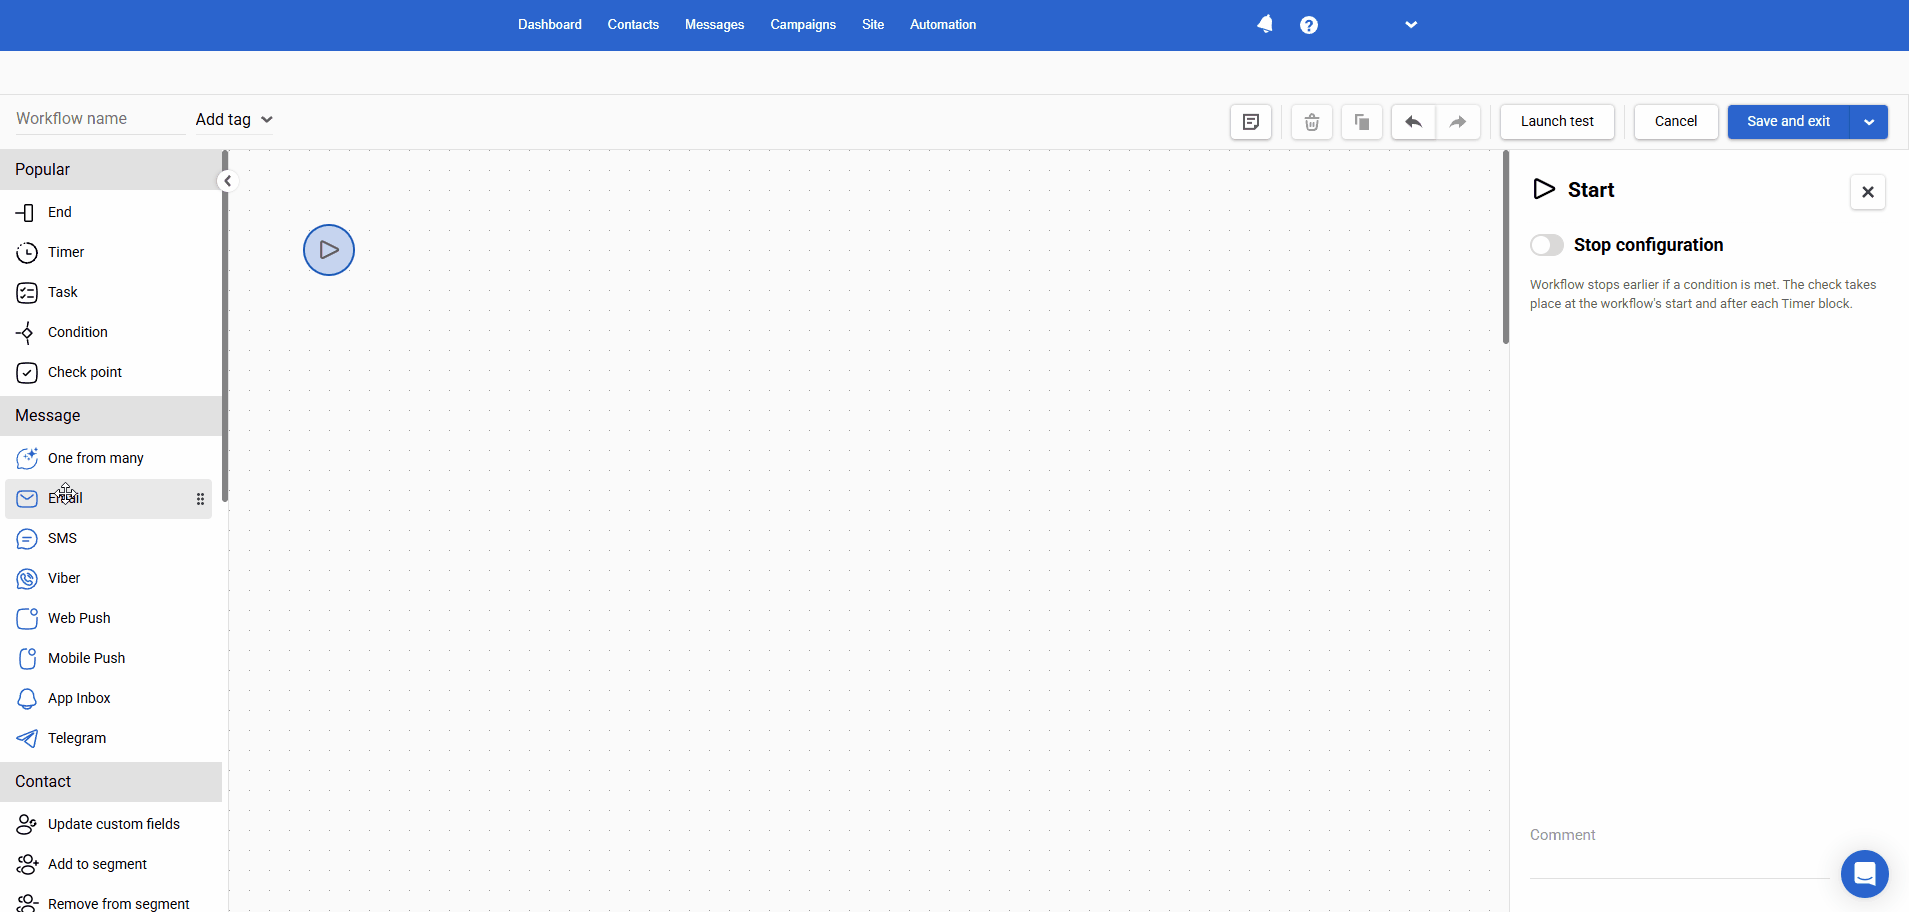Collapse the blocks sidebar
The width and height of the screenshot is (1909, 912).
tap(227, 181)
